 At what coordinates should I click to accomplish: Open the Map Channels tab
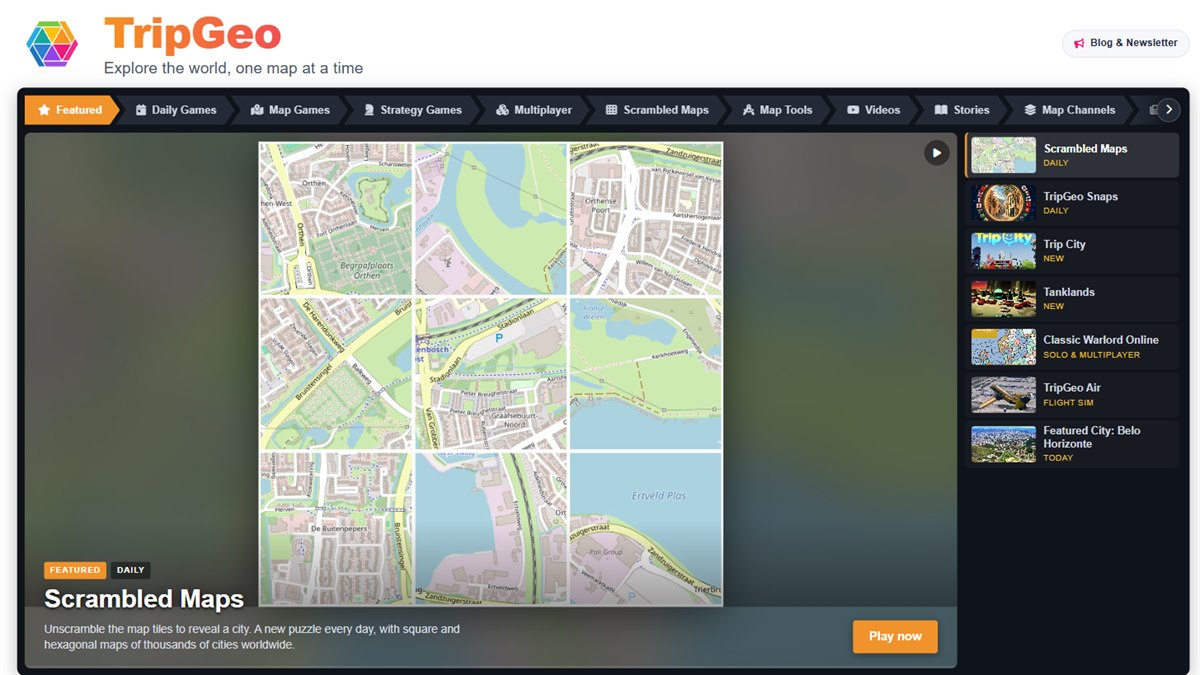point(1071,110)
